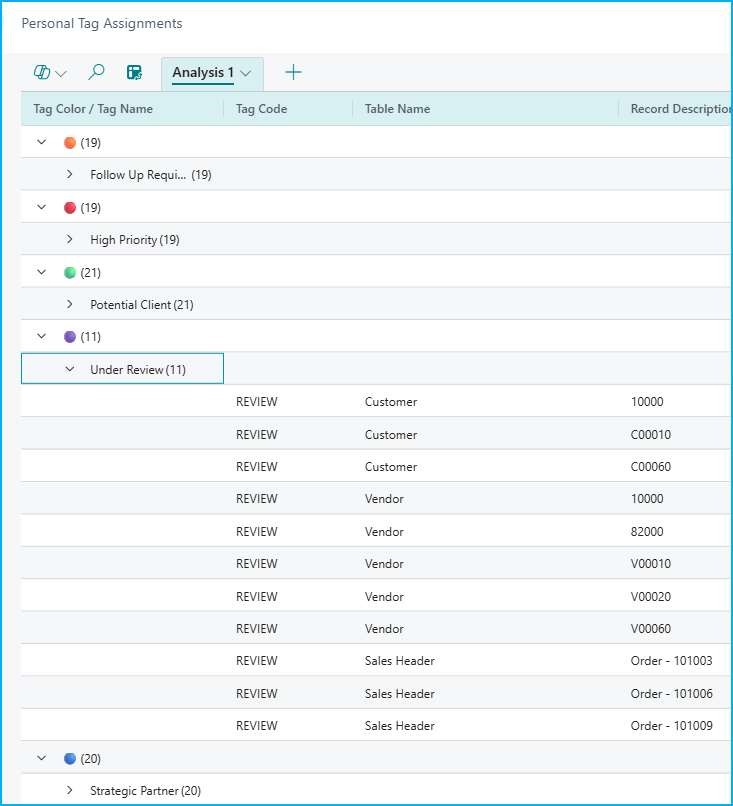The image size is (733, 806).
Task: Click the green tag color dot
Action: pyautogui.click(x=70, y=273)
